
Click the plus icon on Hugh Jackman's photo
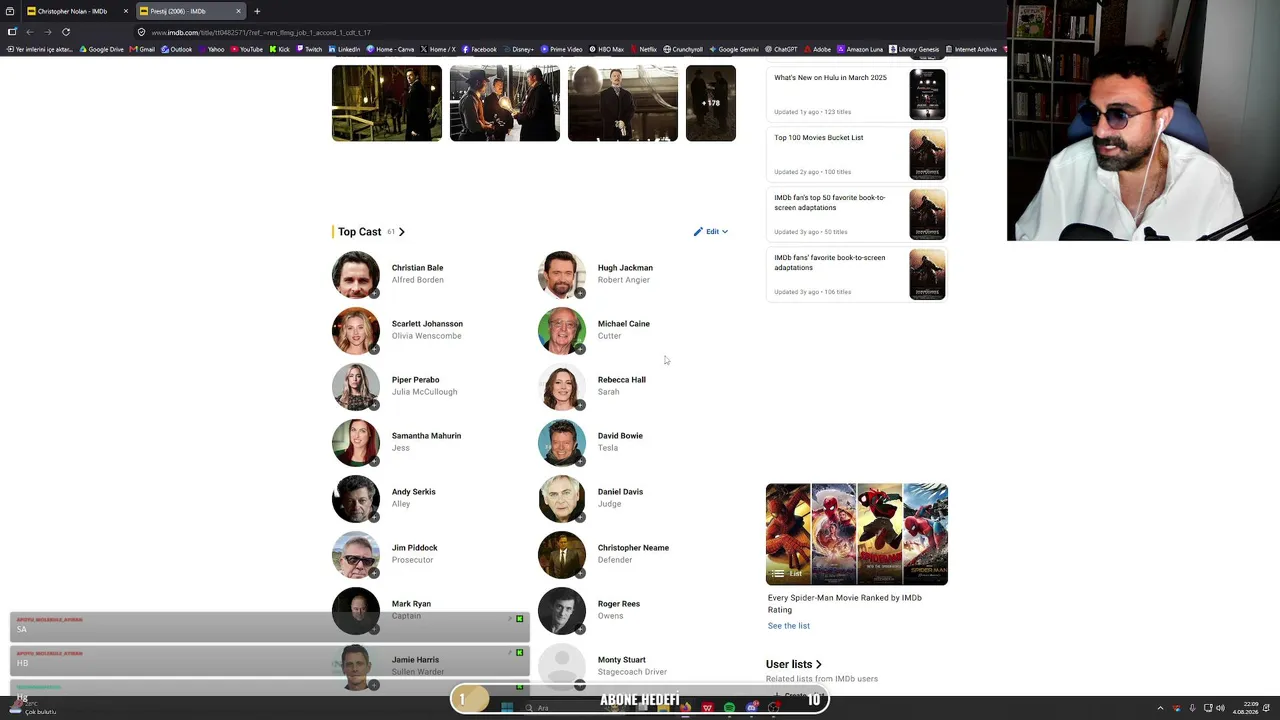click(x=580, y=293)
